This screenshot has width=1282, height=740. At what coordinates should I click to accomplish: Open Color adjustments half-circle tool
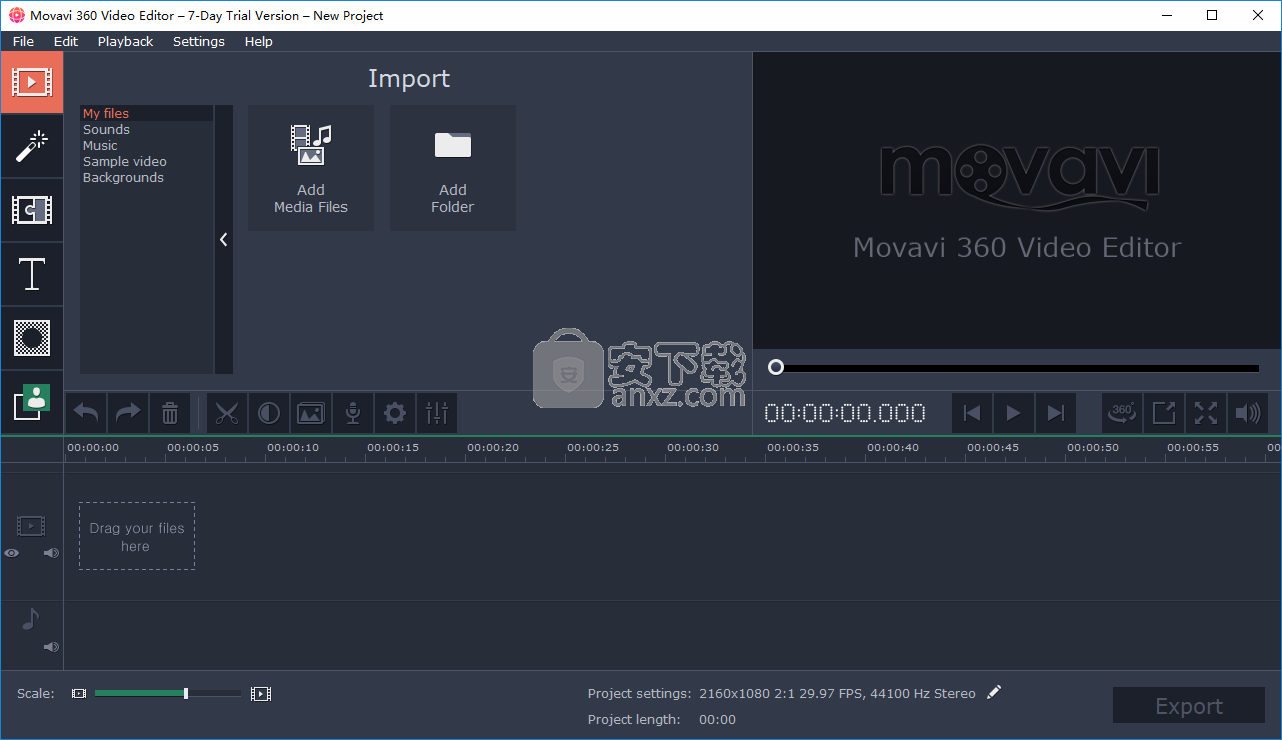tap(269, 413)
